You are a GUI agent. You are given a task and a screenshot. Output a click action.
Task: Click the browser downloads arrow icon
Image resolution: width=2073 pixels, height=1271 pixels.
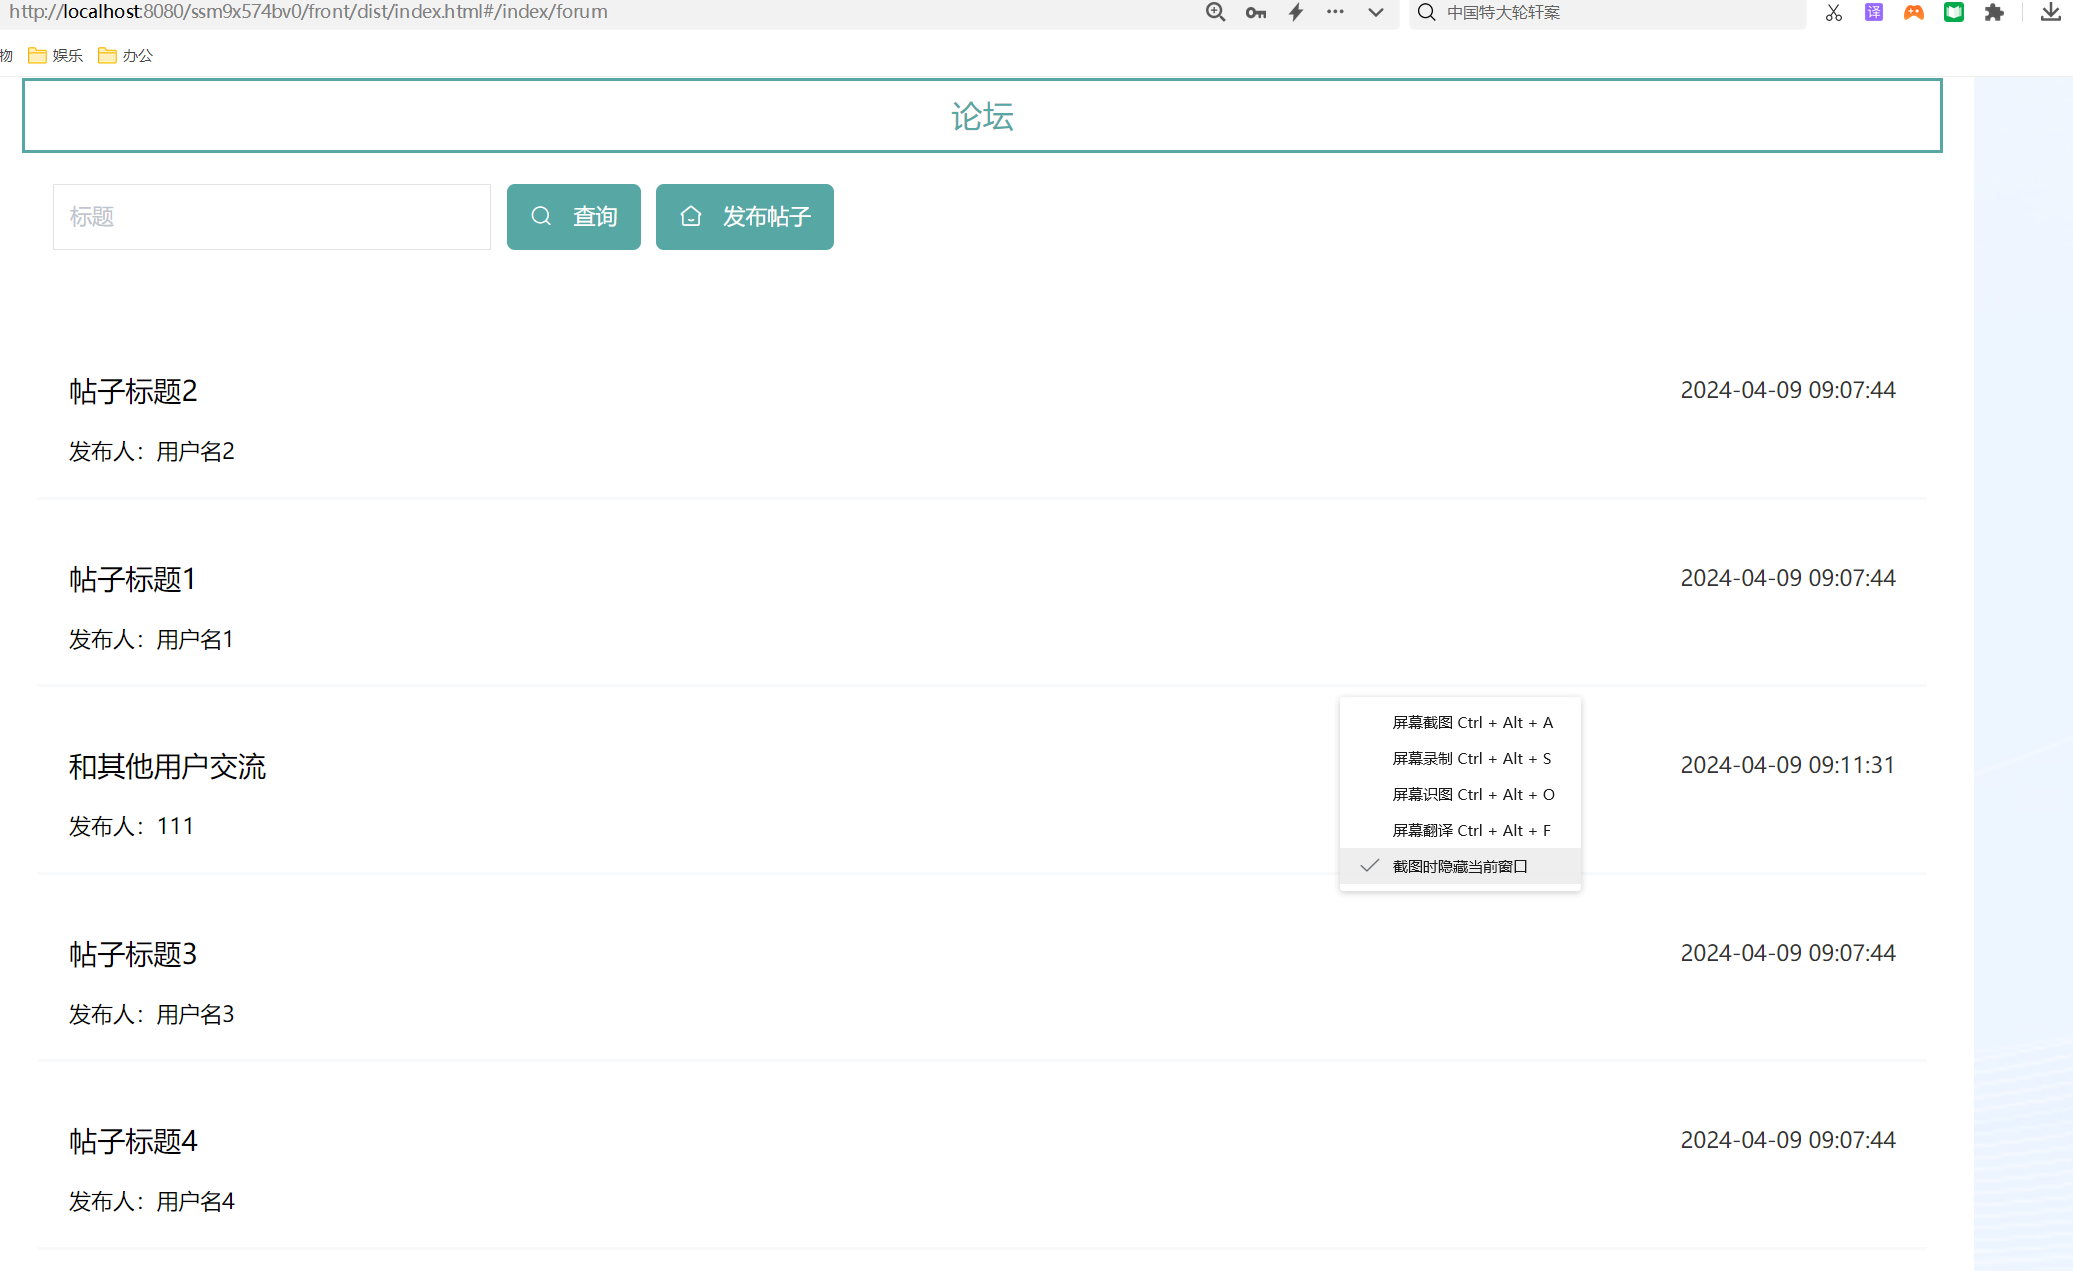[x=2050, y=12]
